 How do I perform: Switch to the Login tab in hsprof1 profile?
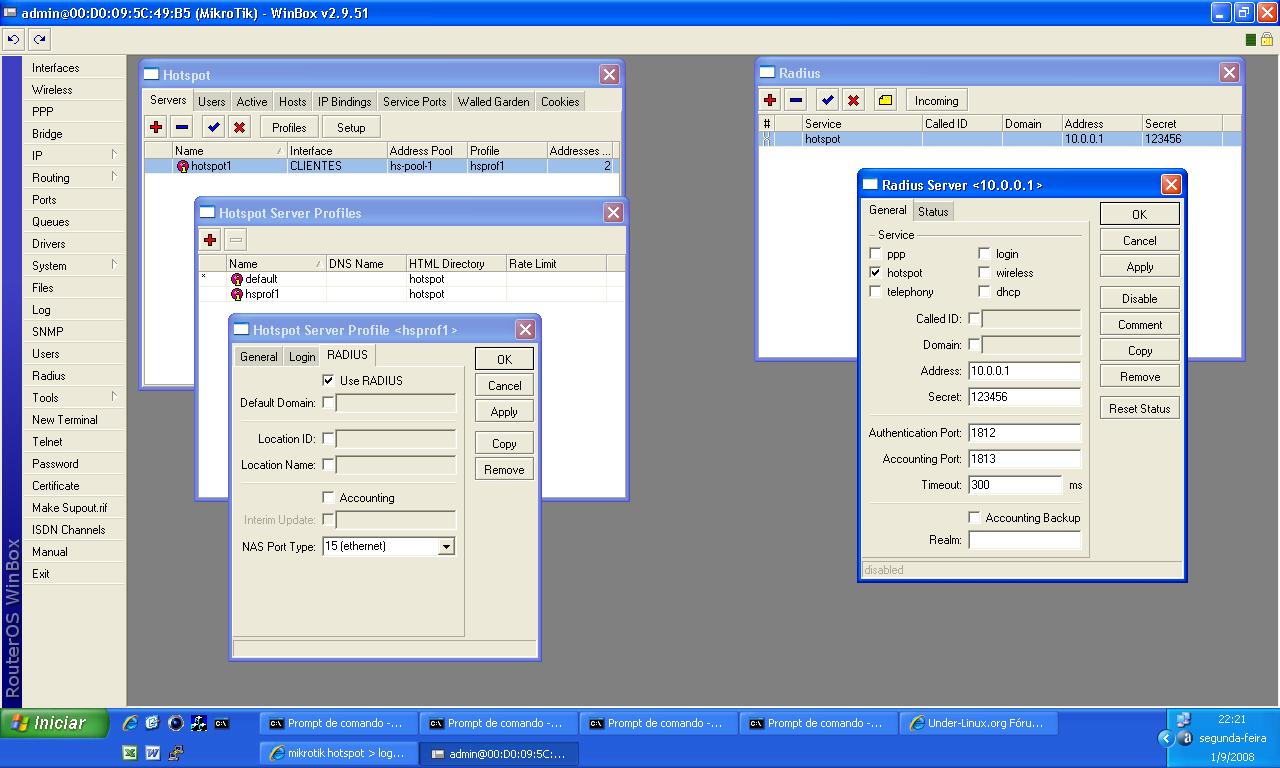pyautogui.click(x=302, y=357)
